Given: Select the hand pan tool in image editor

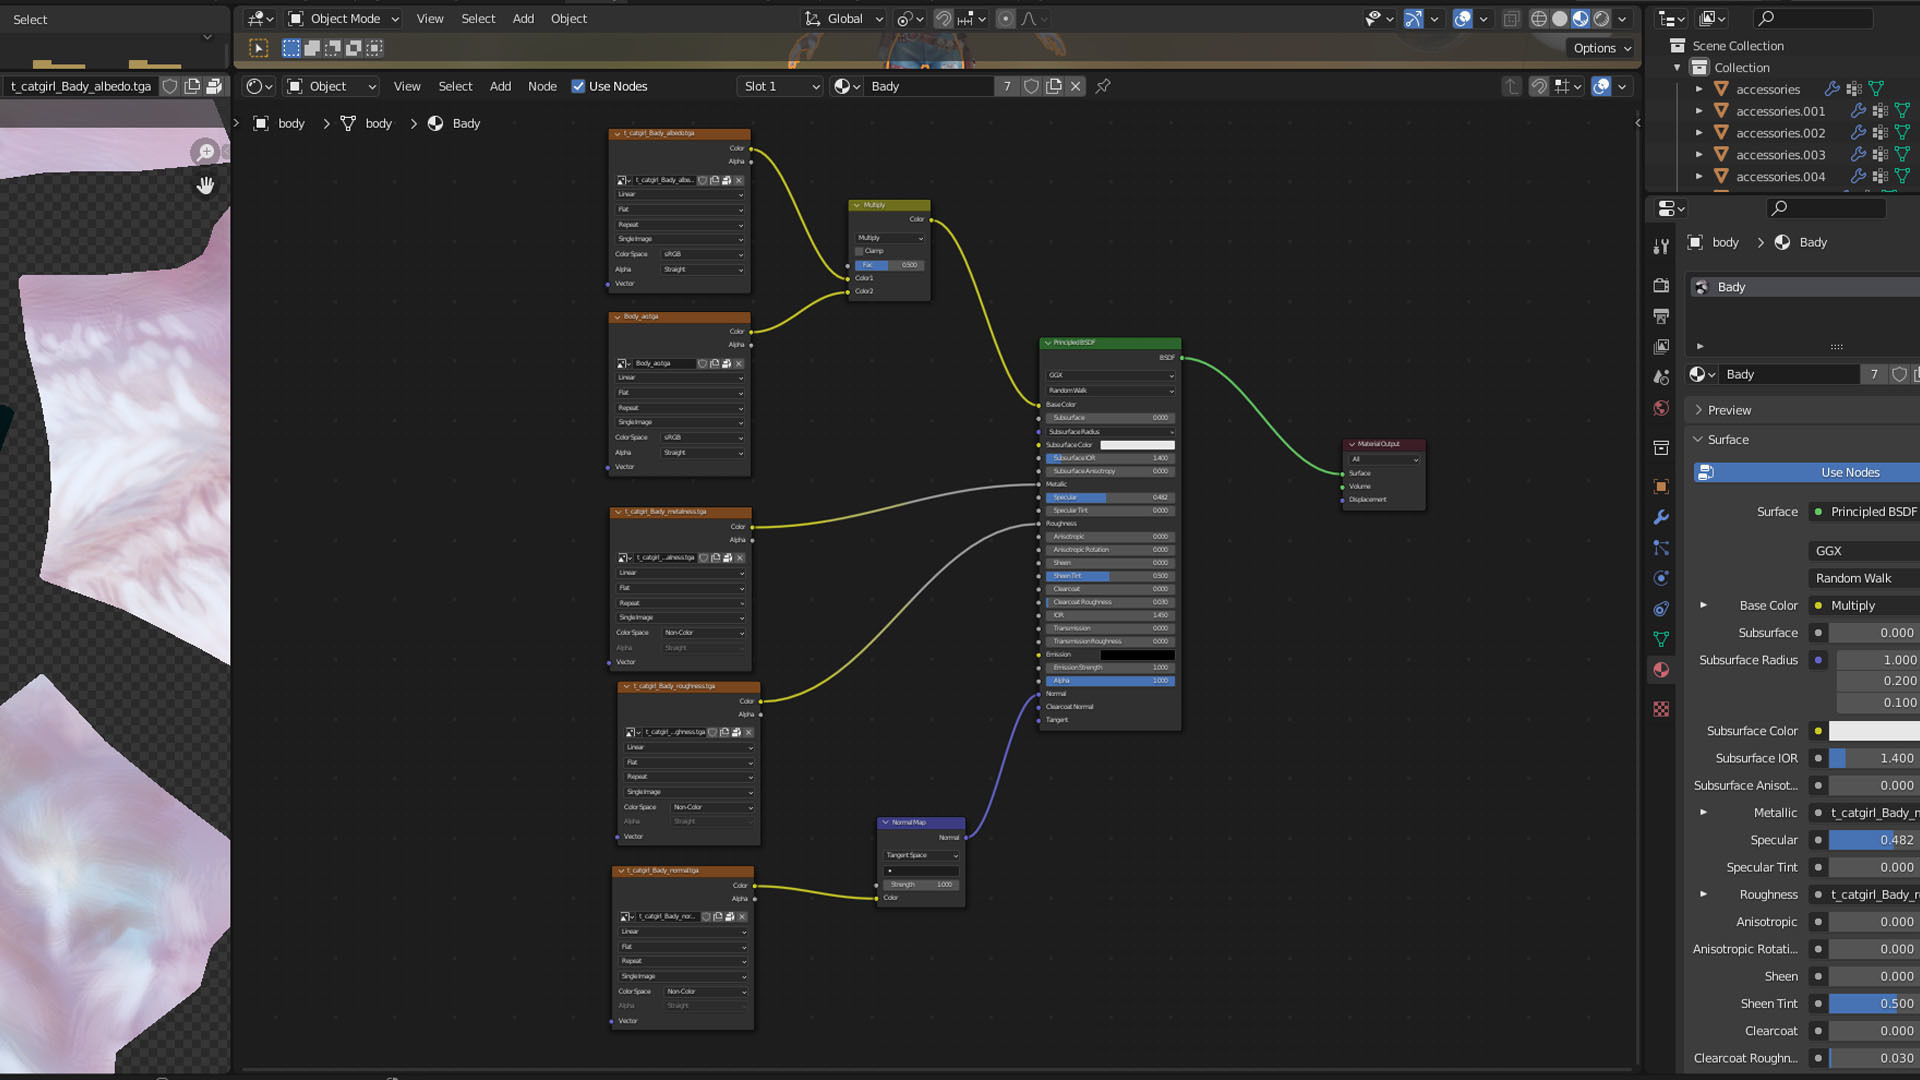Looking at the screenshot, I should coord(205,186).
